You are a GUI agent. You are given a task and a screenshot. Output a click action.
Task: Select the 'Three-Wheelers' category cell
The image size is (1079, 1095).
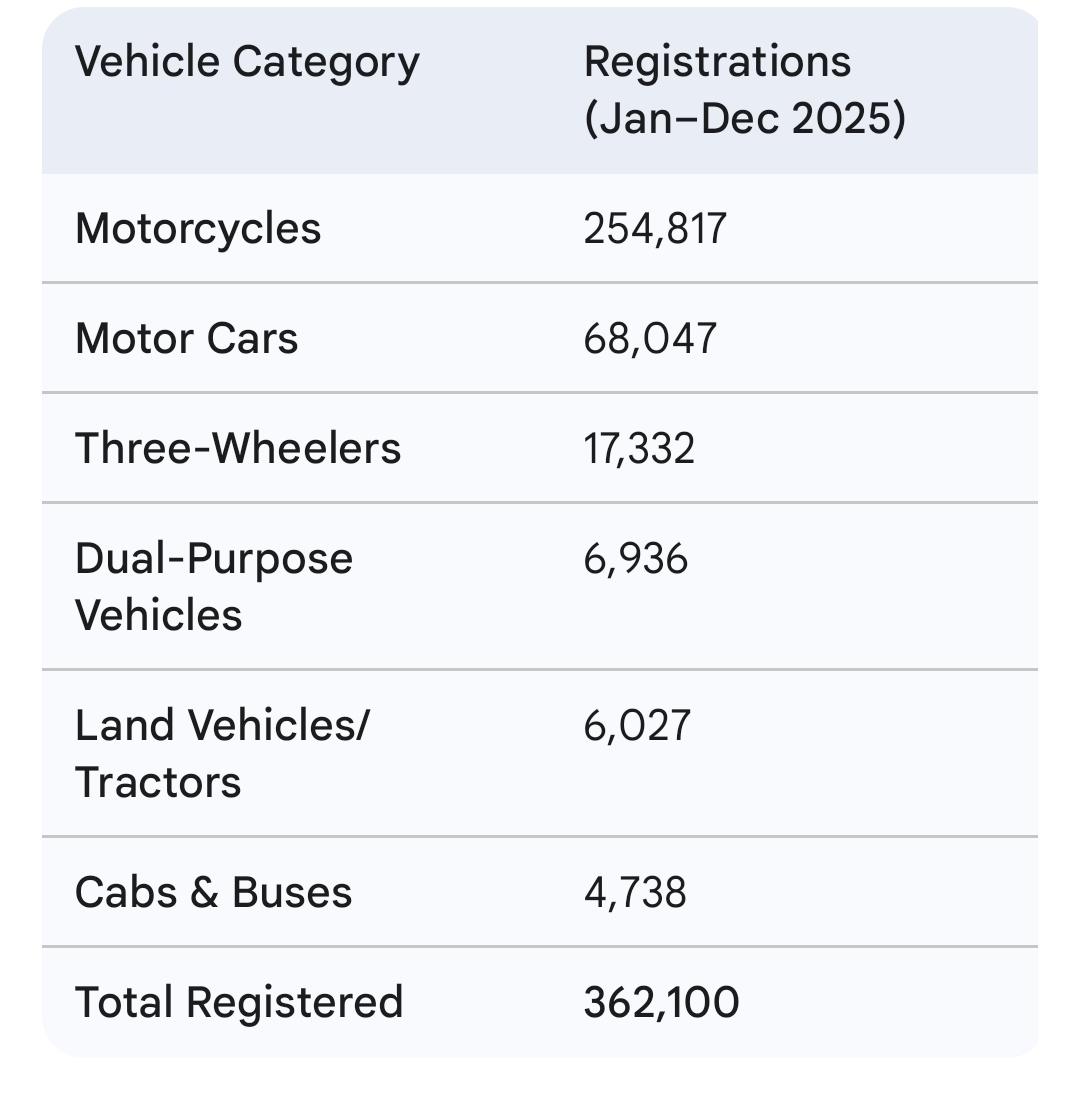click(x=238, y=447)
